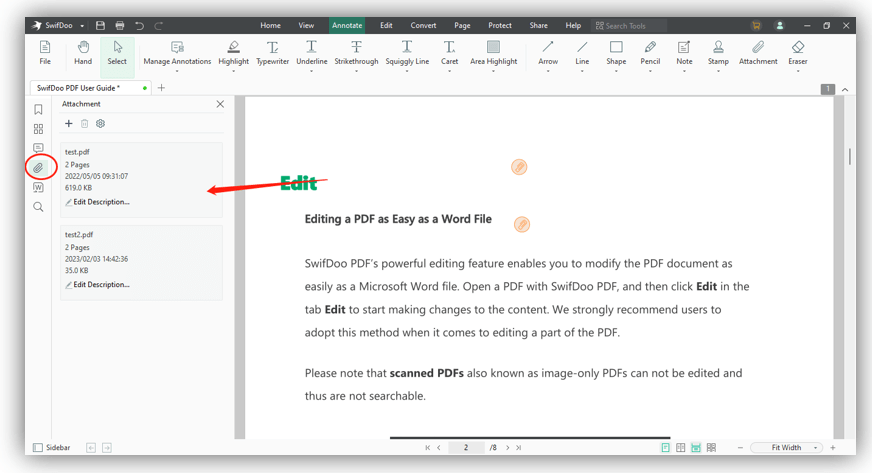Open the Fit Width zoom dropdown

[x=786, y=447]
